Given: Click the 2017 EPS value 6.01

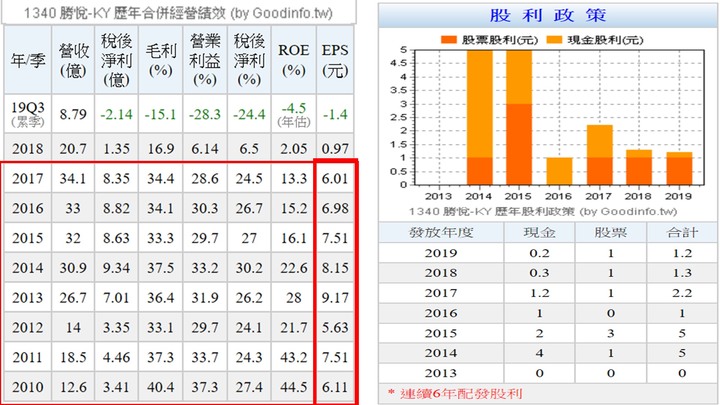Looking at the screenshot, I should tap(335, 178).
